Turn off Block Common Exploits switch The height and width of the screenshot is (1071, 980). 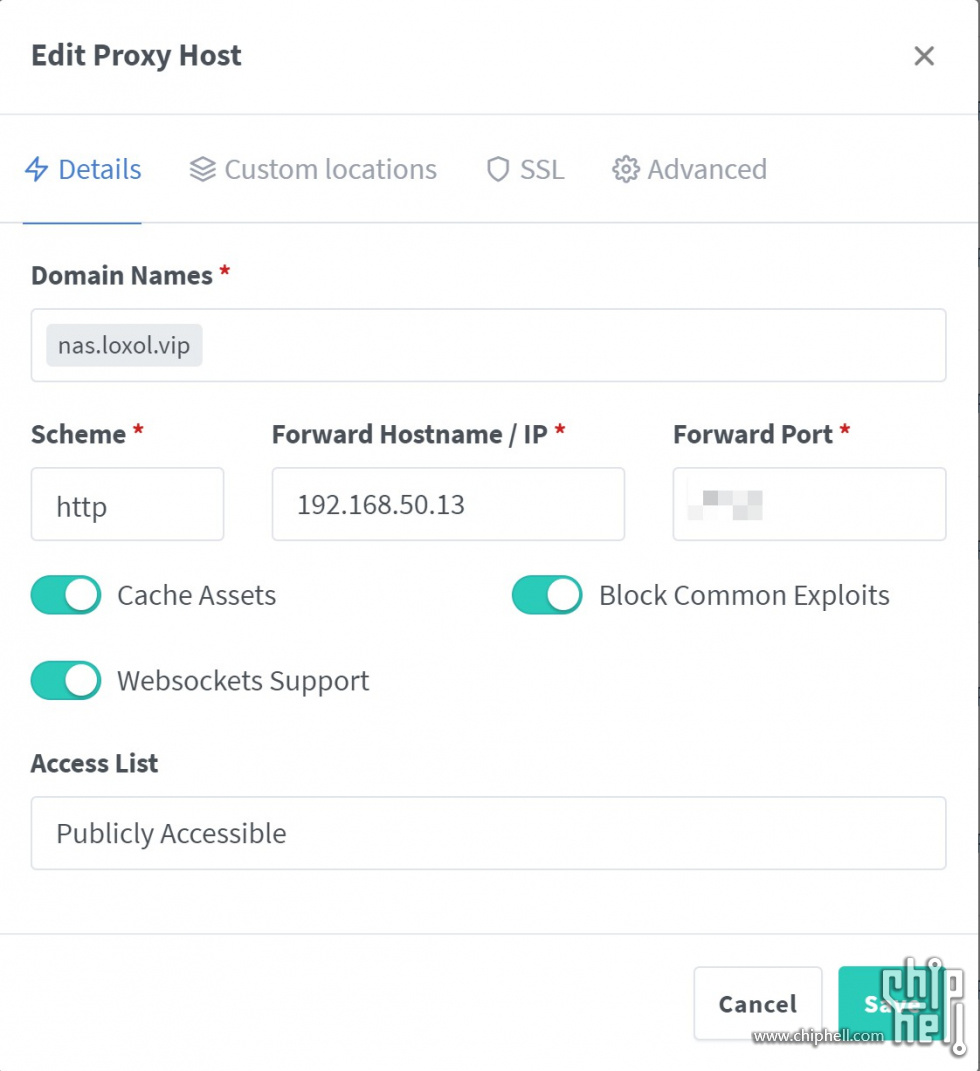[547, 595]
